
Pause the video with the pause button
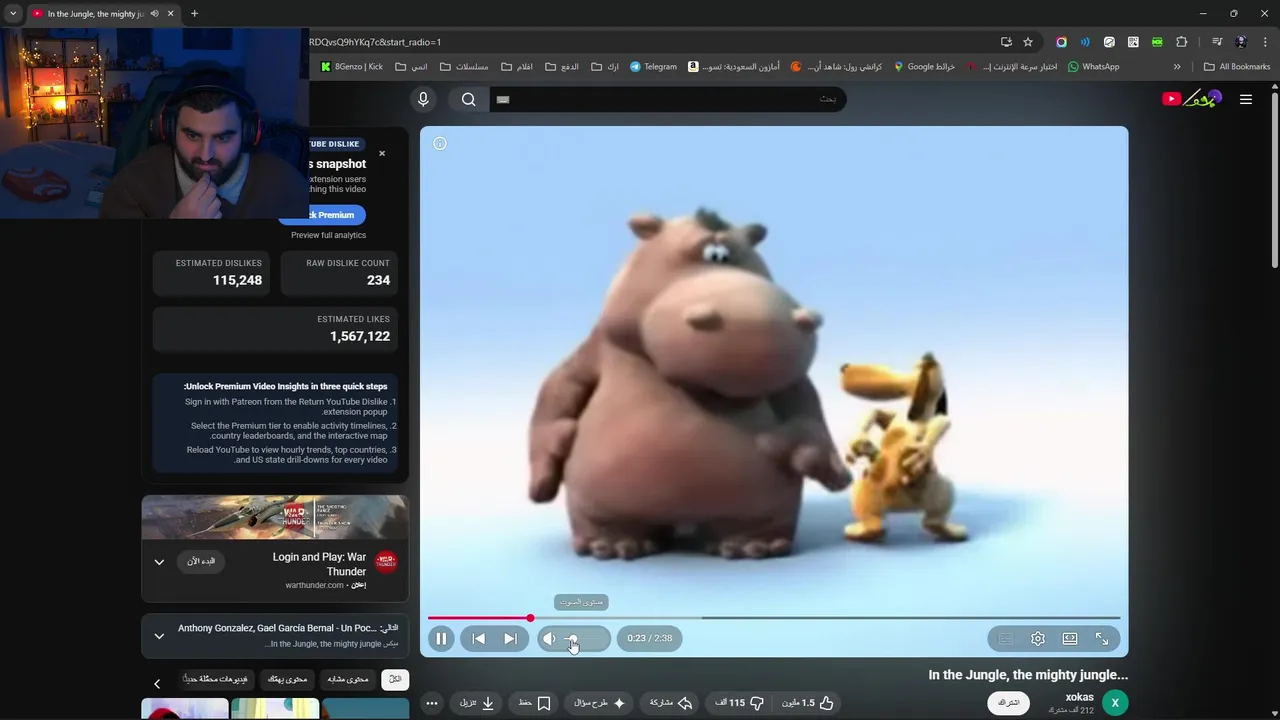(x=441, y=638)
